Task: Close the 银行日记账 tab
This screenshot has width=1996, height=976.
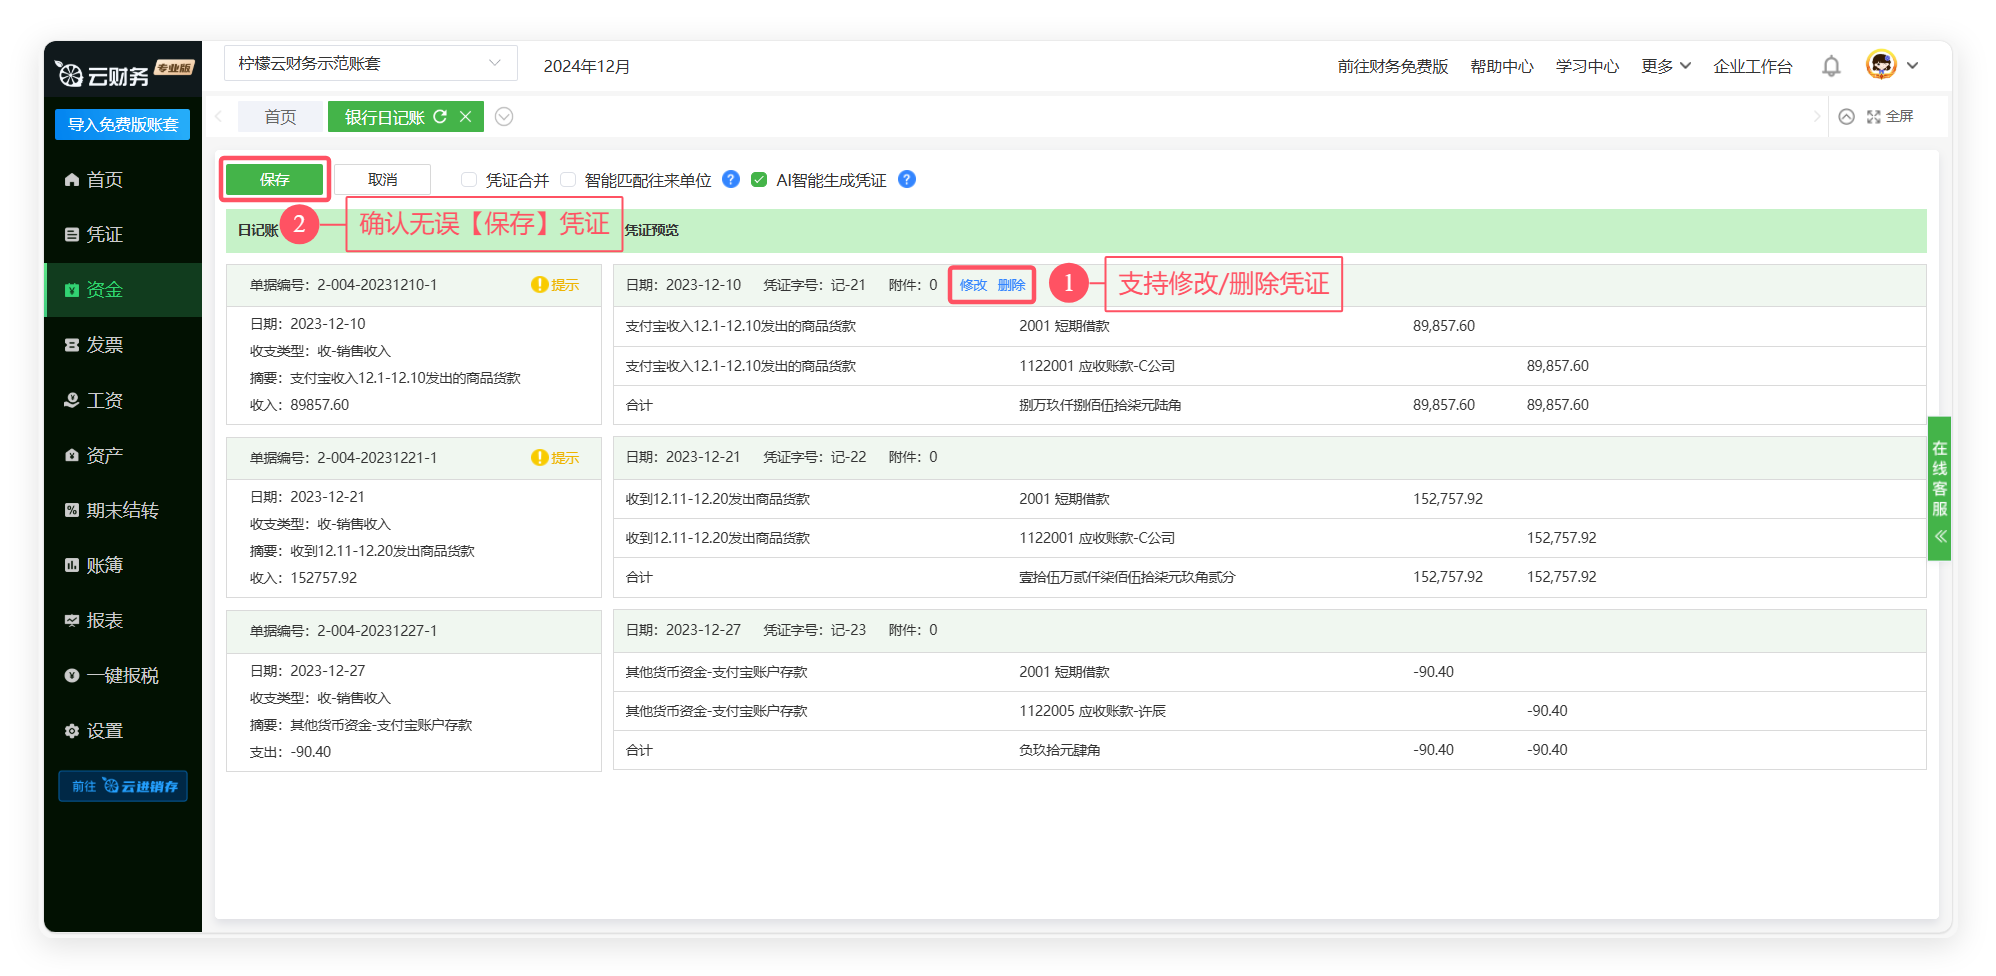Action: (x=465, y=117)
